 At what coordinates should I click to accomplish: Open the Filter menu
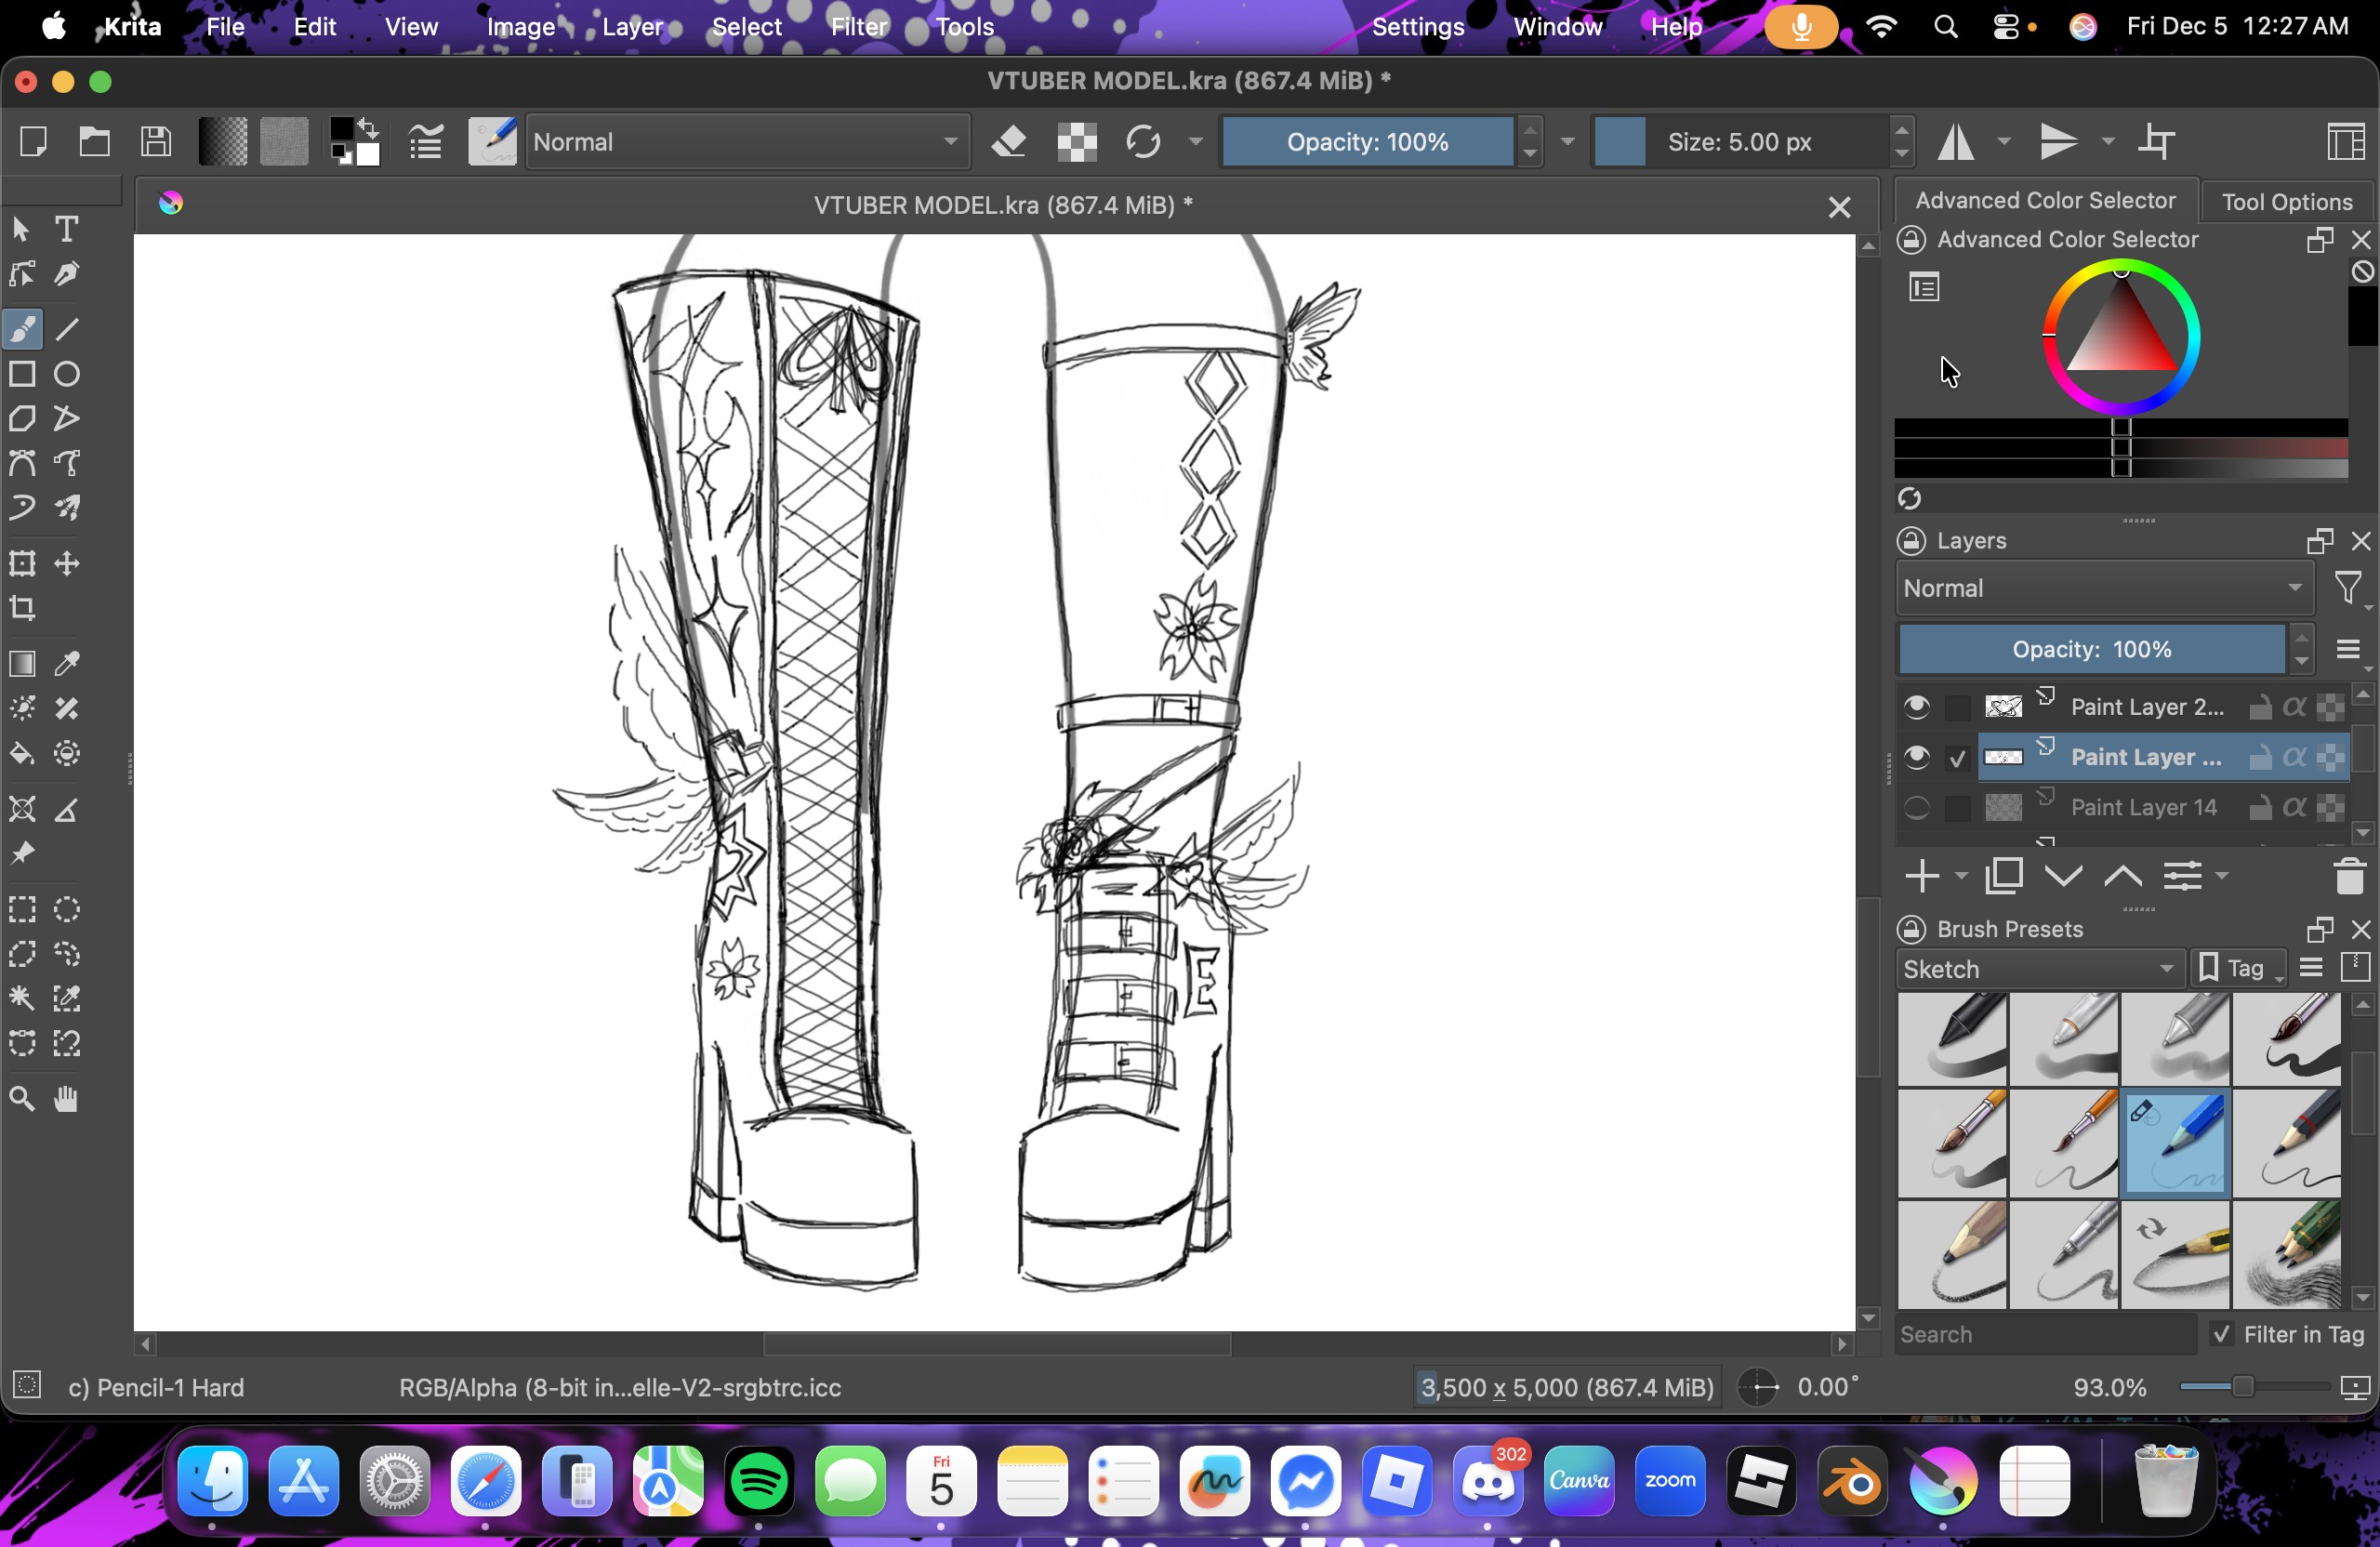tap(858, 27)
